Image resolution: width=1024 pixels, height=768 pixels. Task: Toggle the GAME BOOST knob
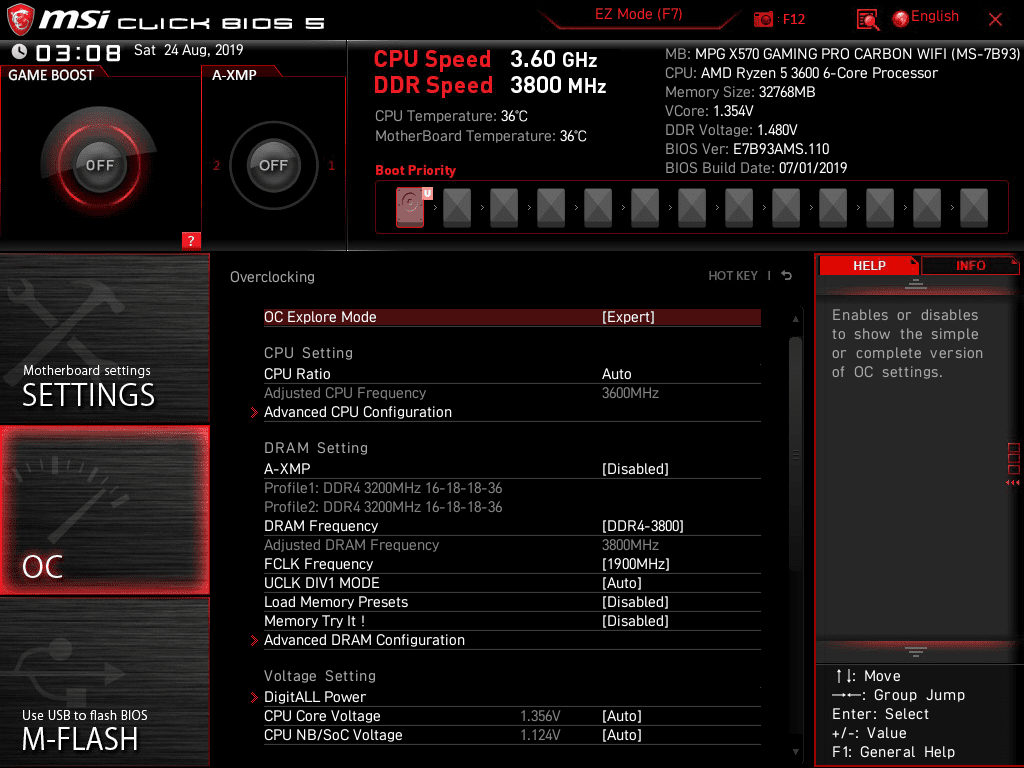99,165
